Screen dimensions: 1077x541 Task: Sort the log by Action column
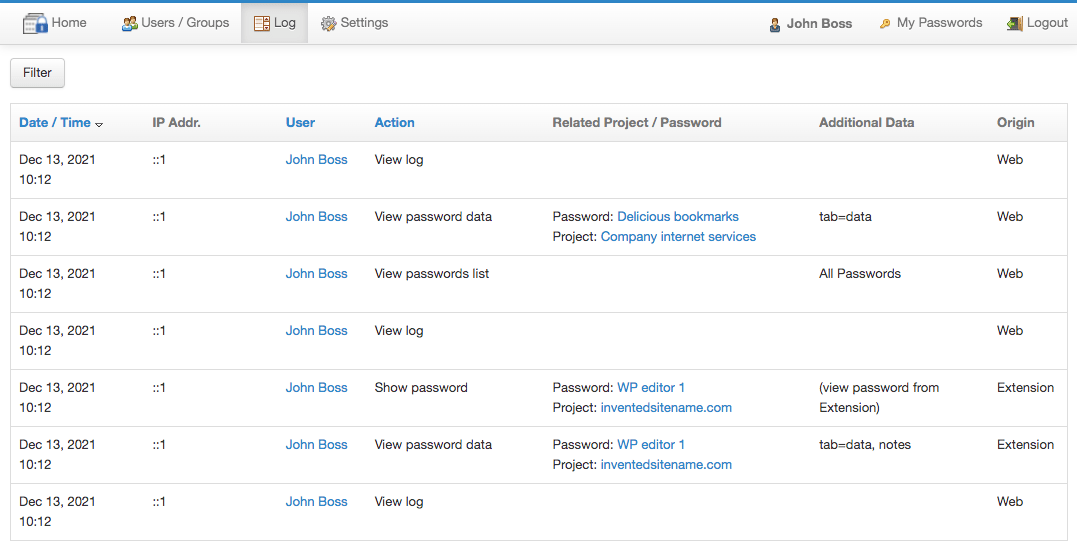(394, 123)
